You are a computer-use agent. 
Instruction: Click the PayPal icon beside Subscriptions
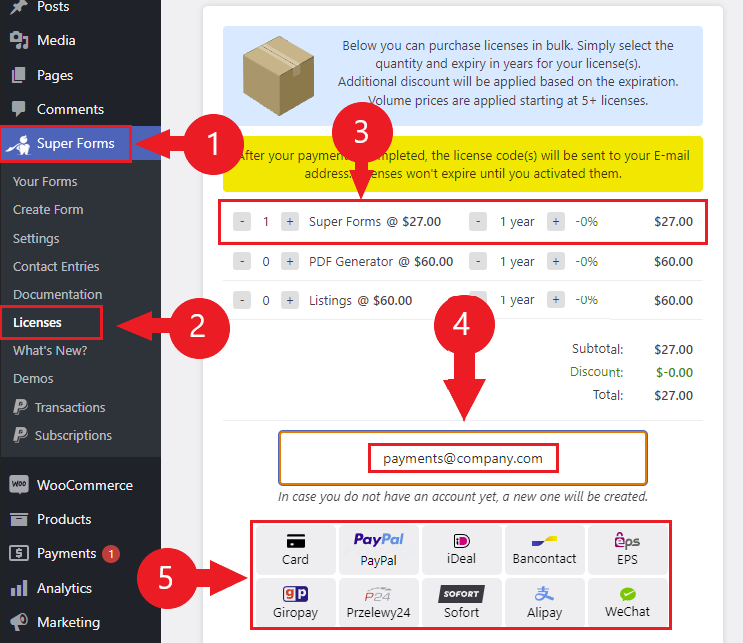(x=20, y=435)
